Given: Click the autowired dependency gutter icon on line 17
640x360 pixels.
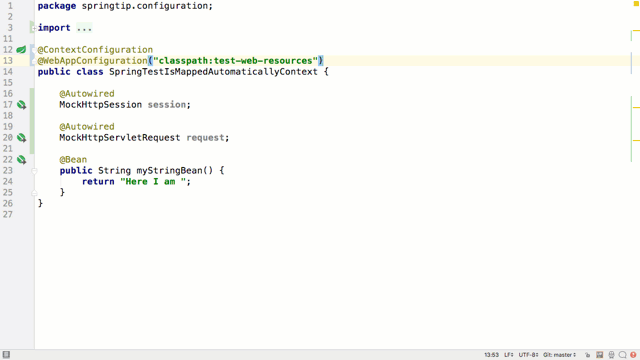Looking at the screenshot, I should point(22,105).
